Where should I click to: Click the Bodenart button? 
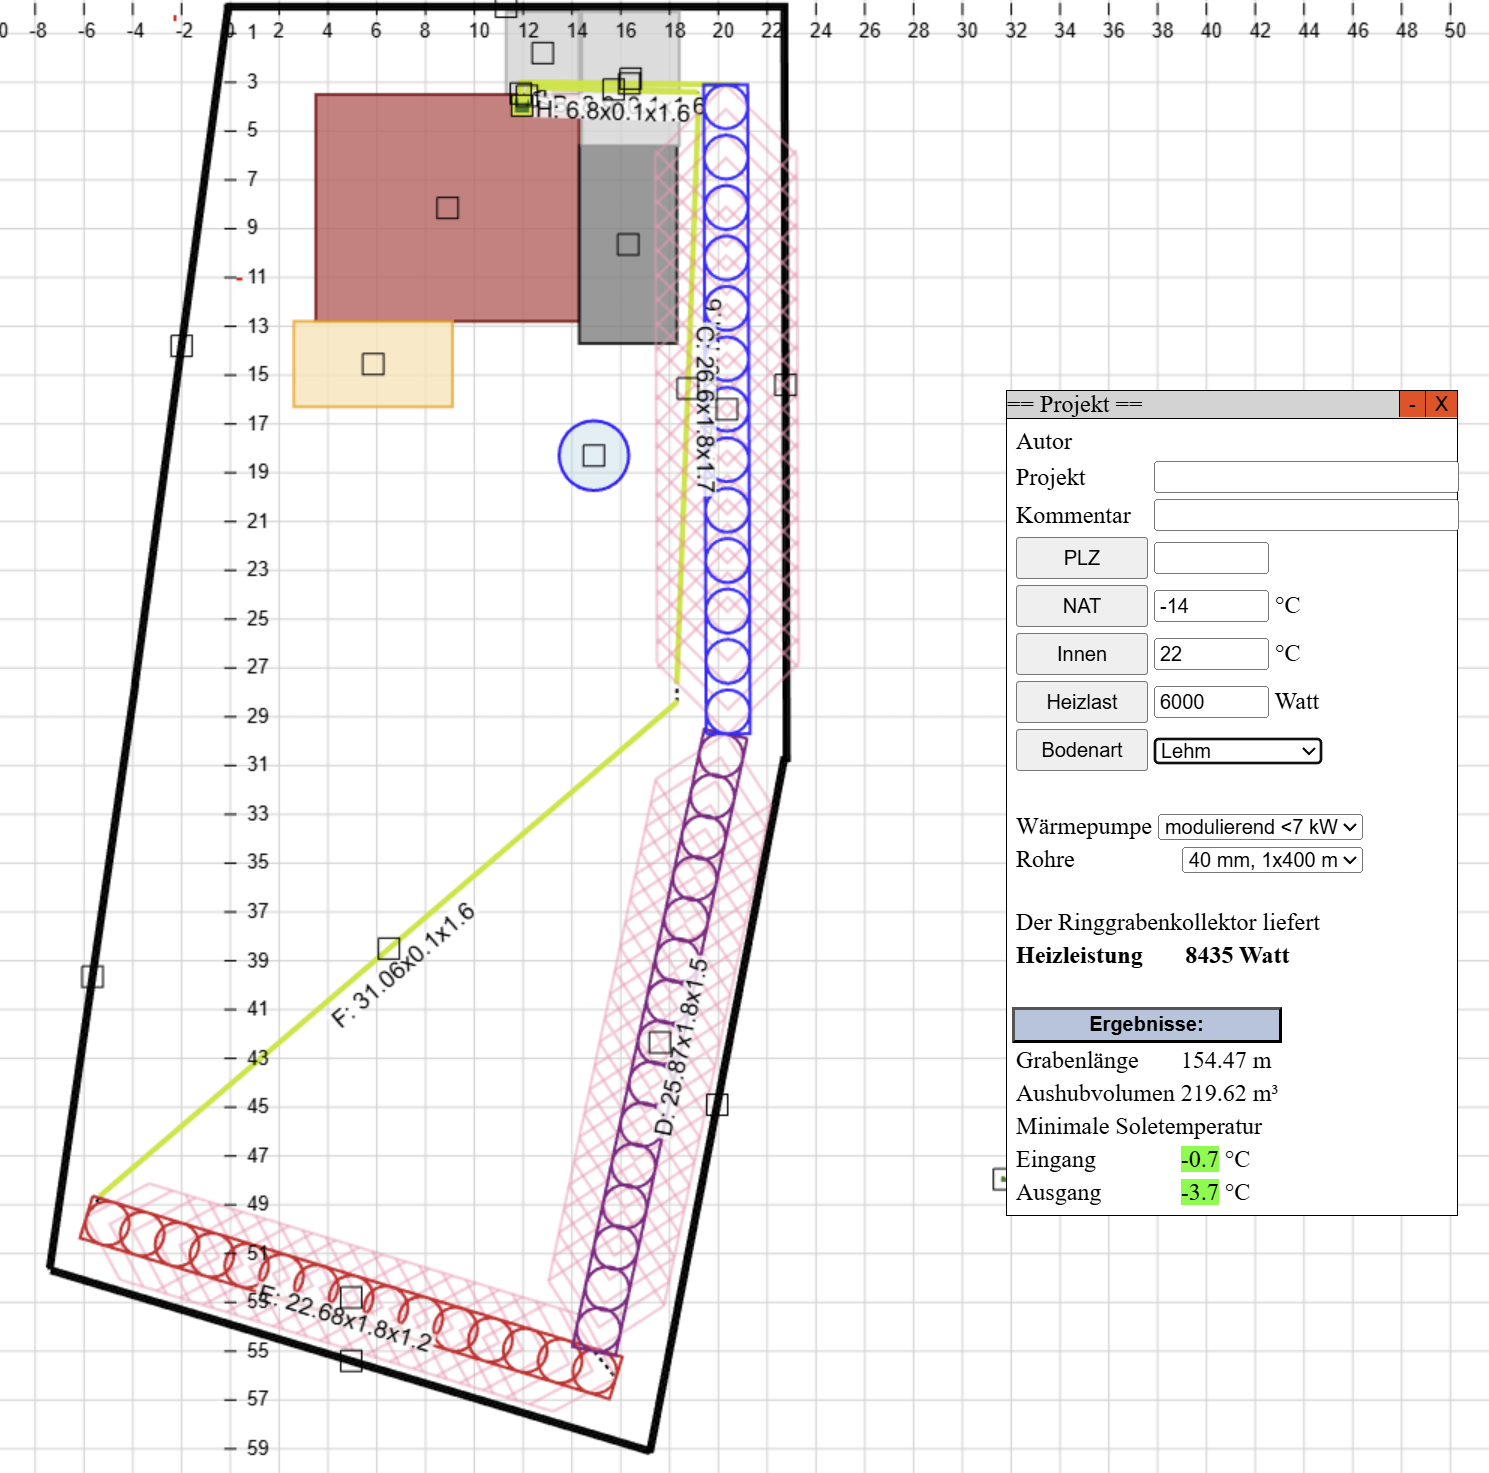pyautogui.click(x=1081, y=750)
